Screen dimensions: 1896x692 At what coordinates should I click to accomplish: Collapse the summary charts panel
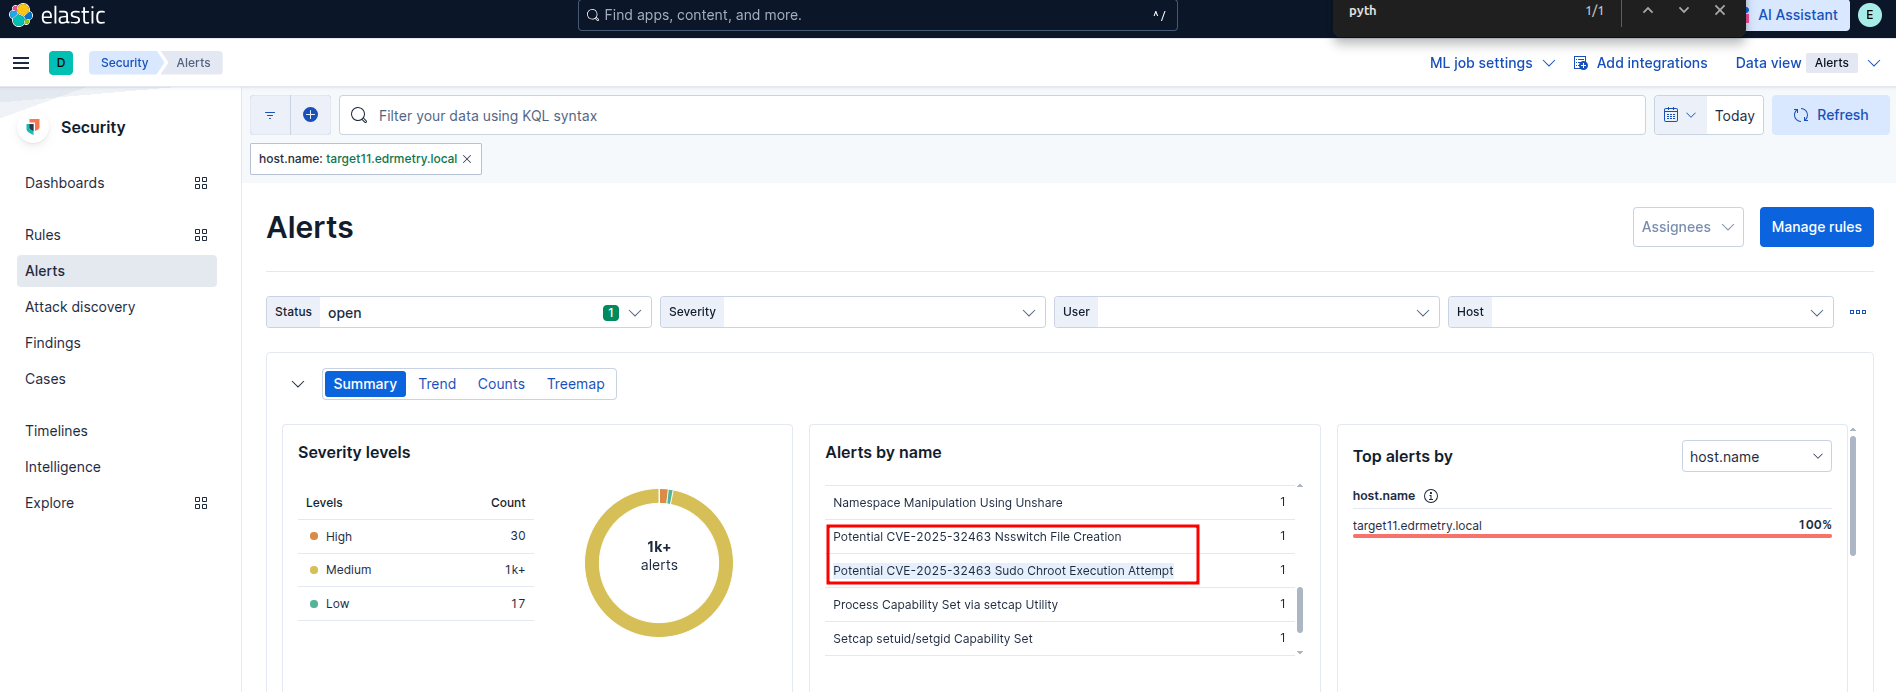coord(298,384)
